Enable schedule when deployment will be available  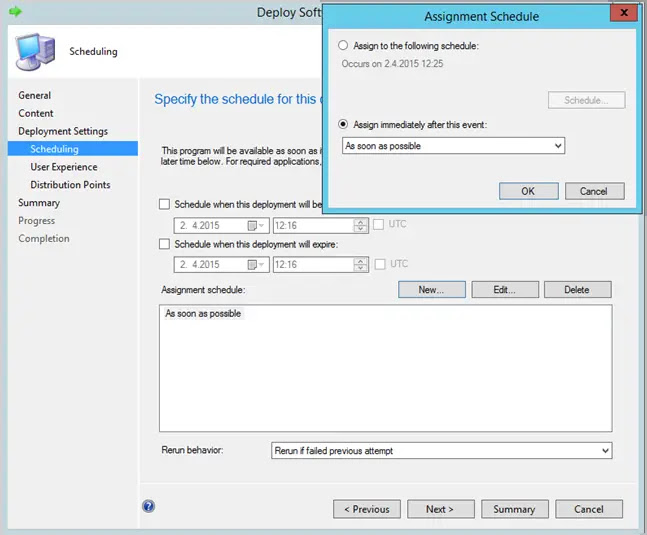tap(164, 204)
